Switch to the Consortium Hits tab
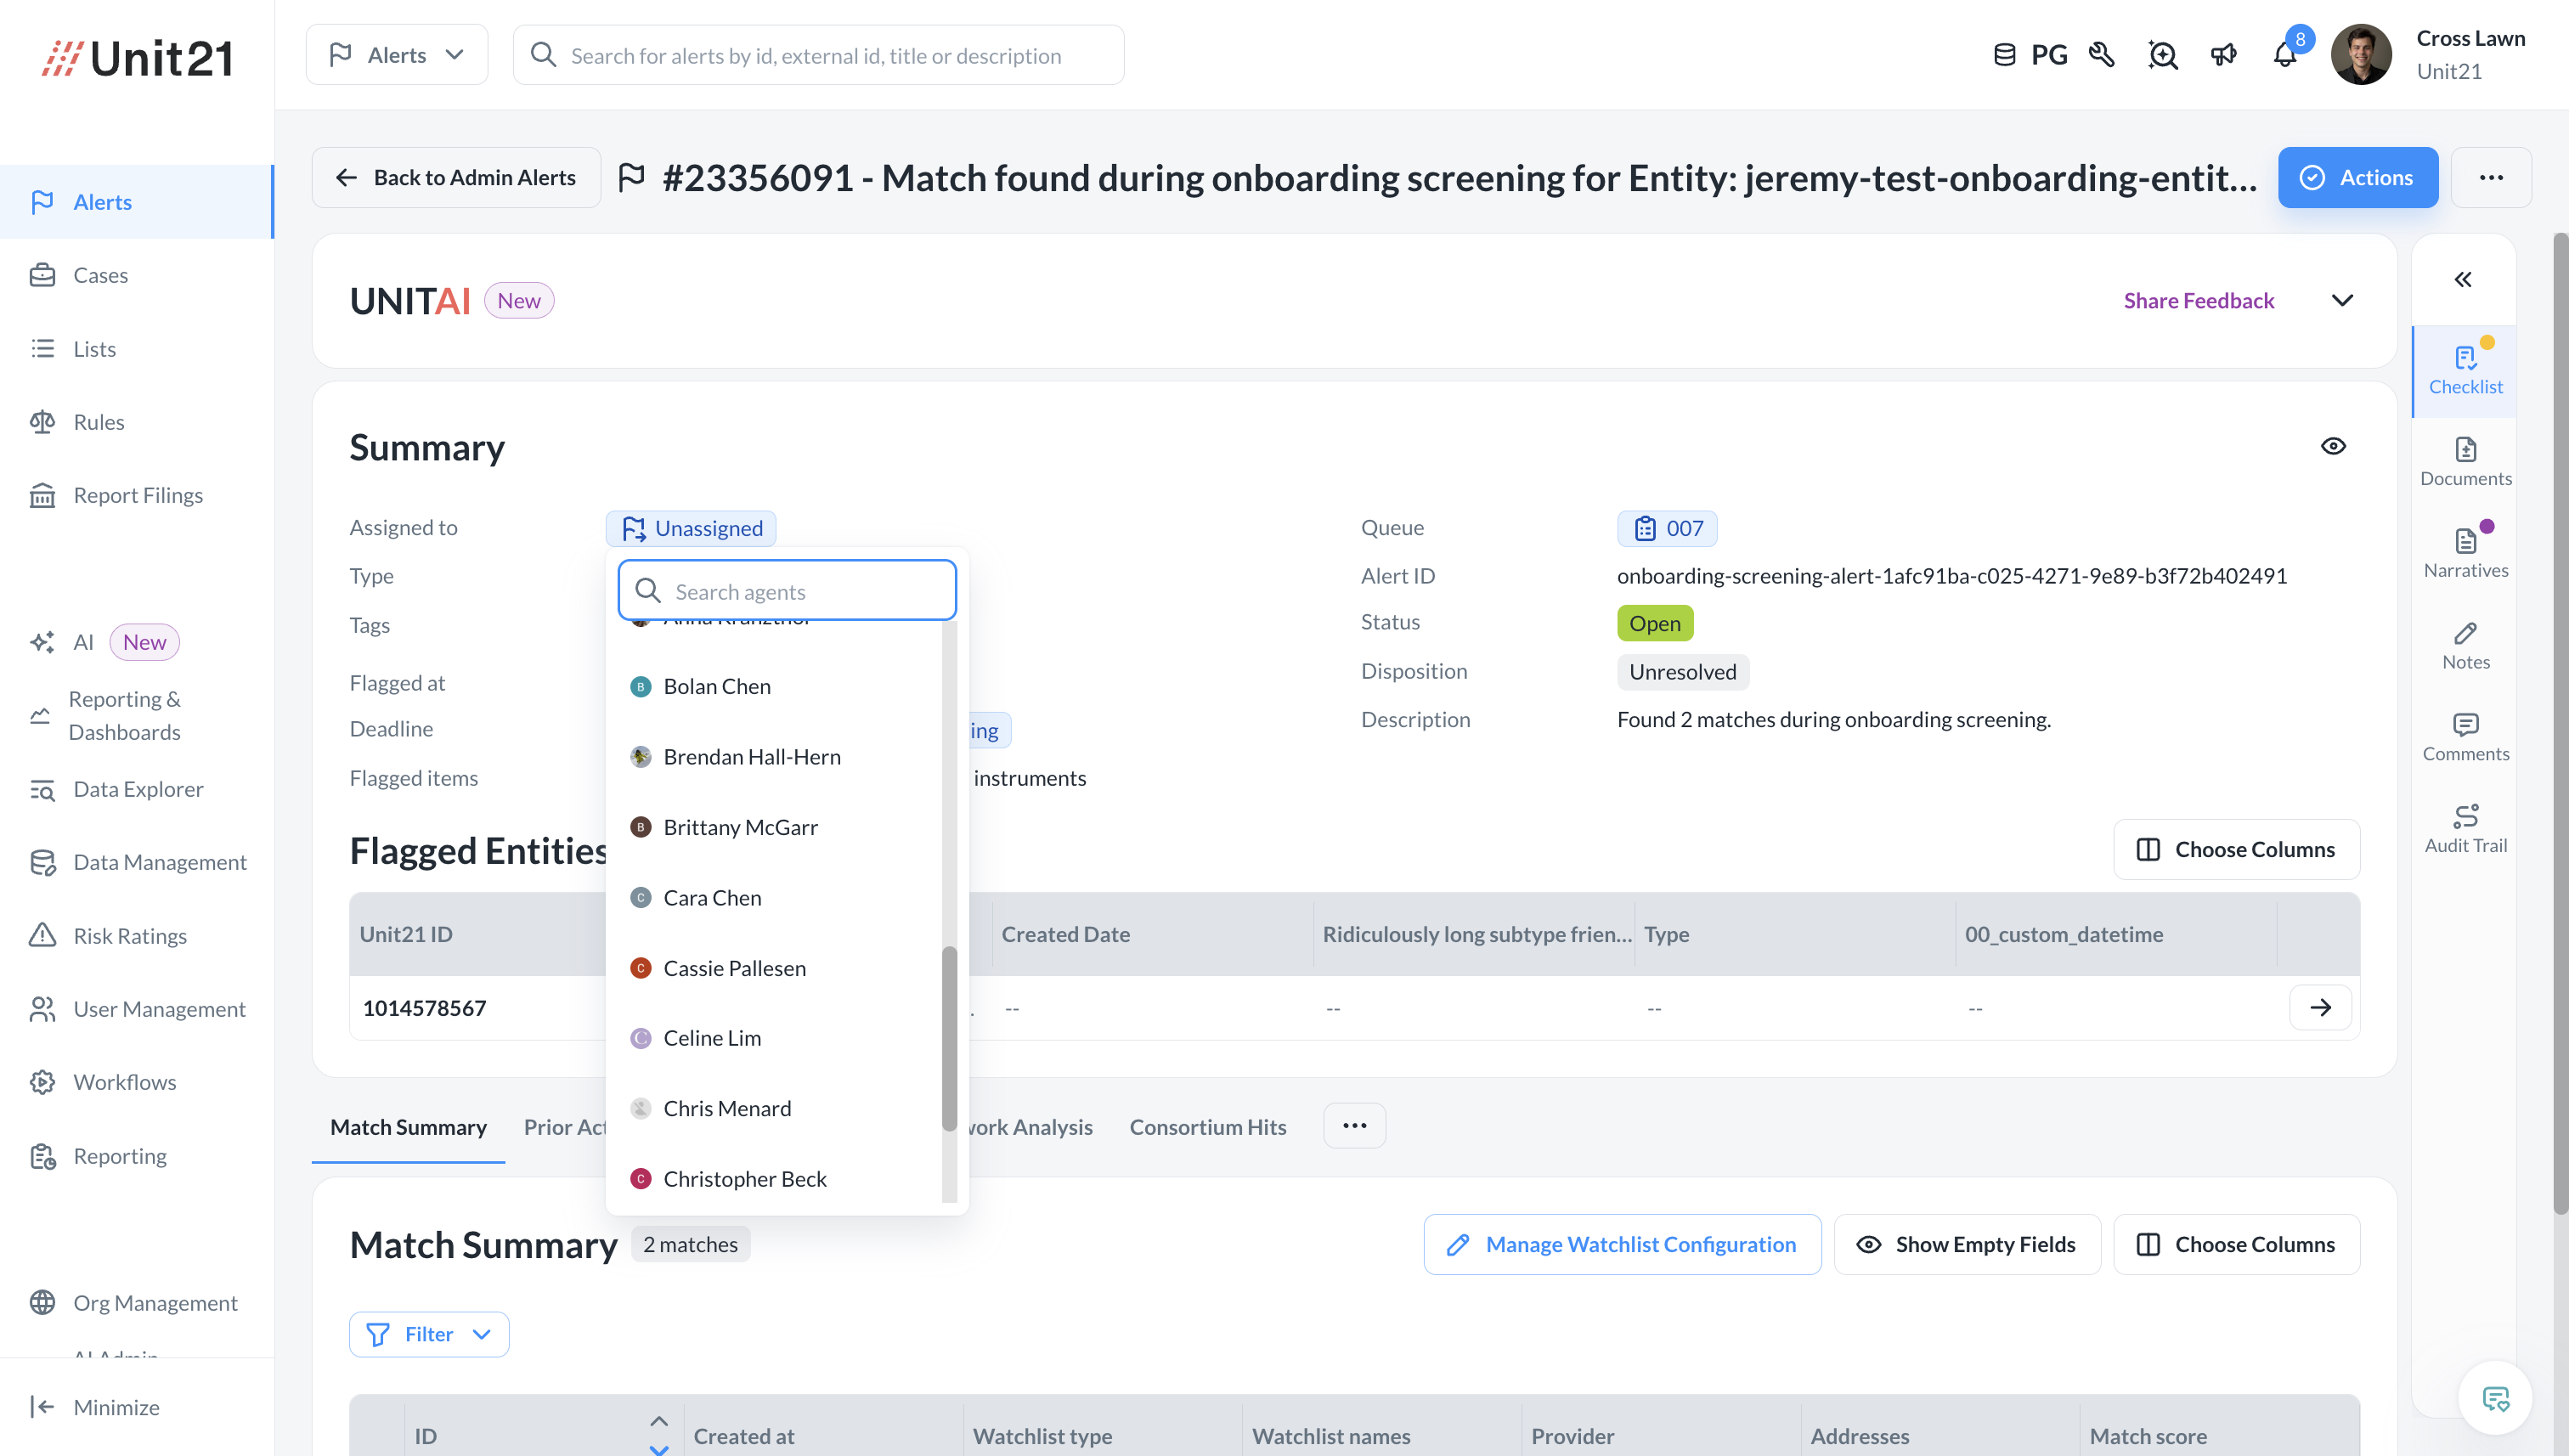Image resolution: width=2569 pixels, height=1456 pixels. click(1207, 1127)
